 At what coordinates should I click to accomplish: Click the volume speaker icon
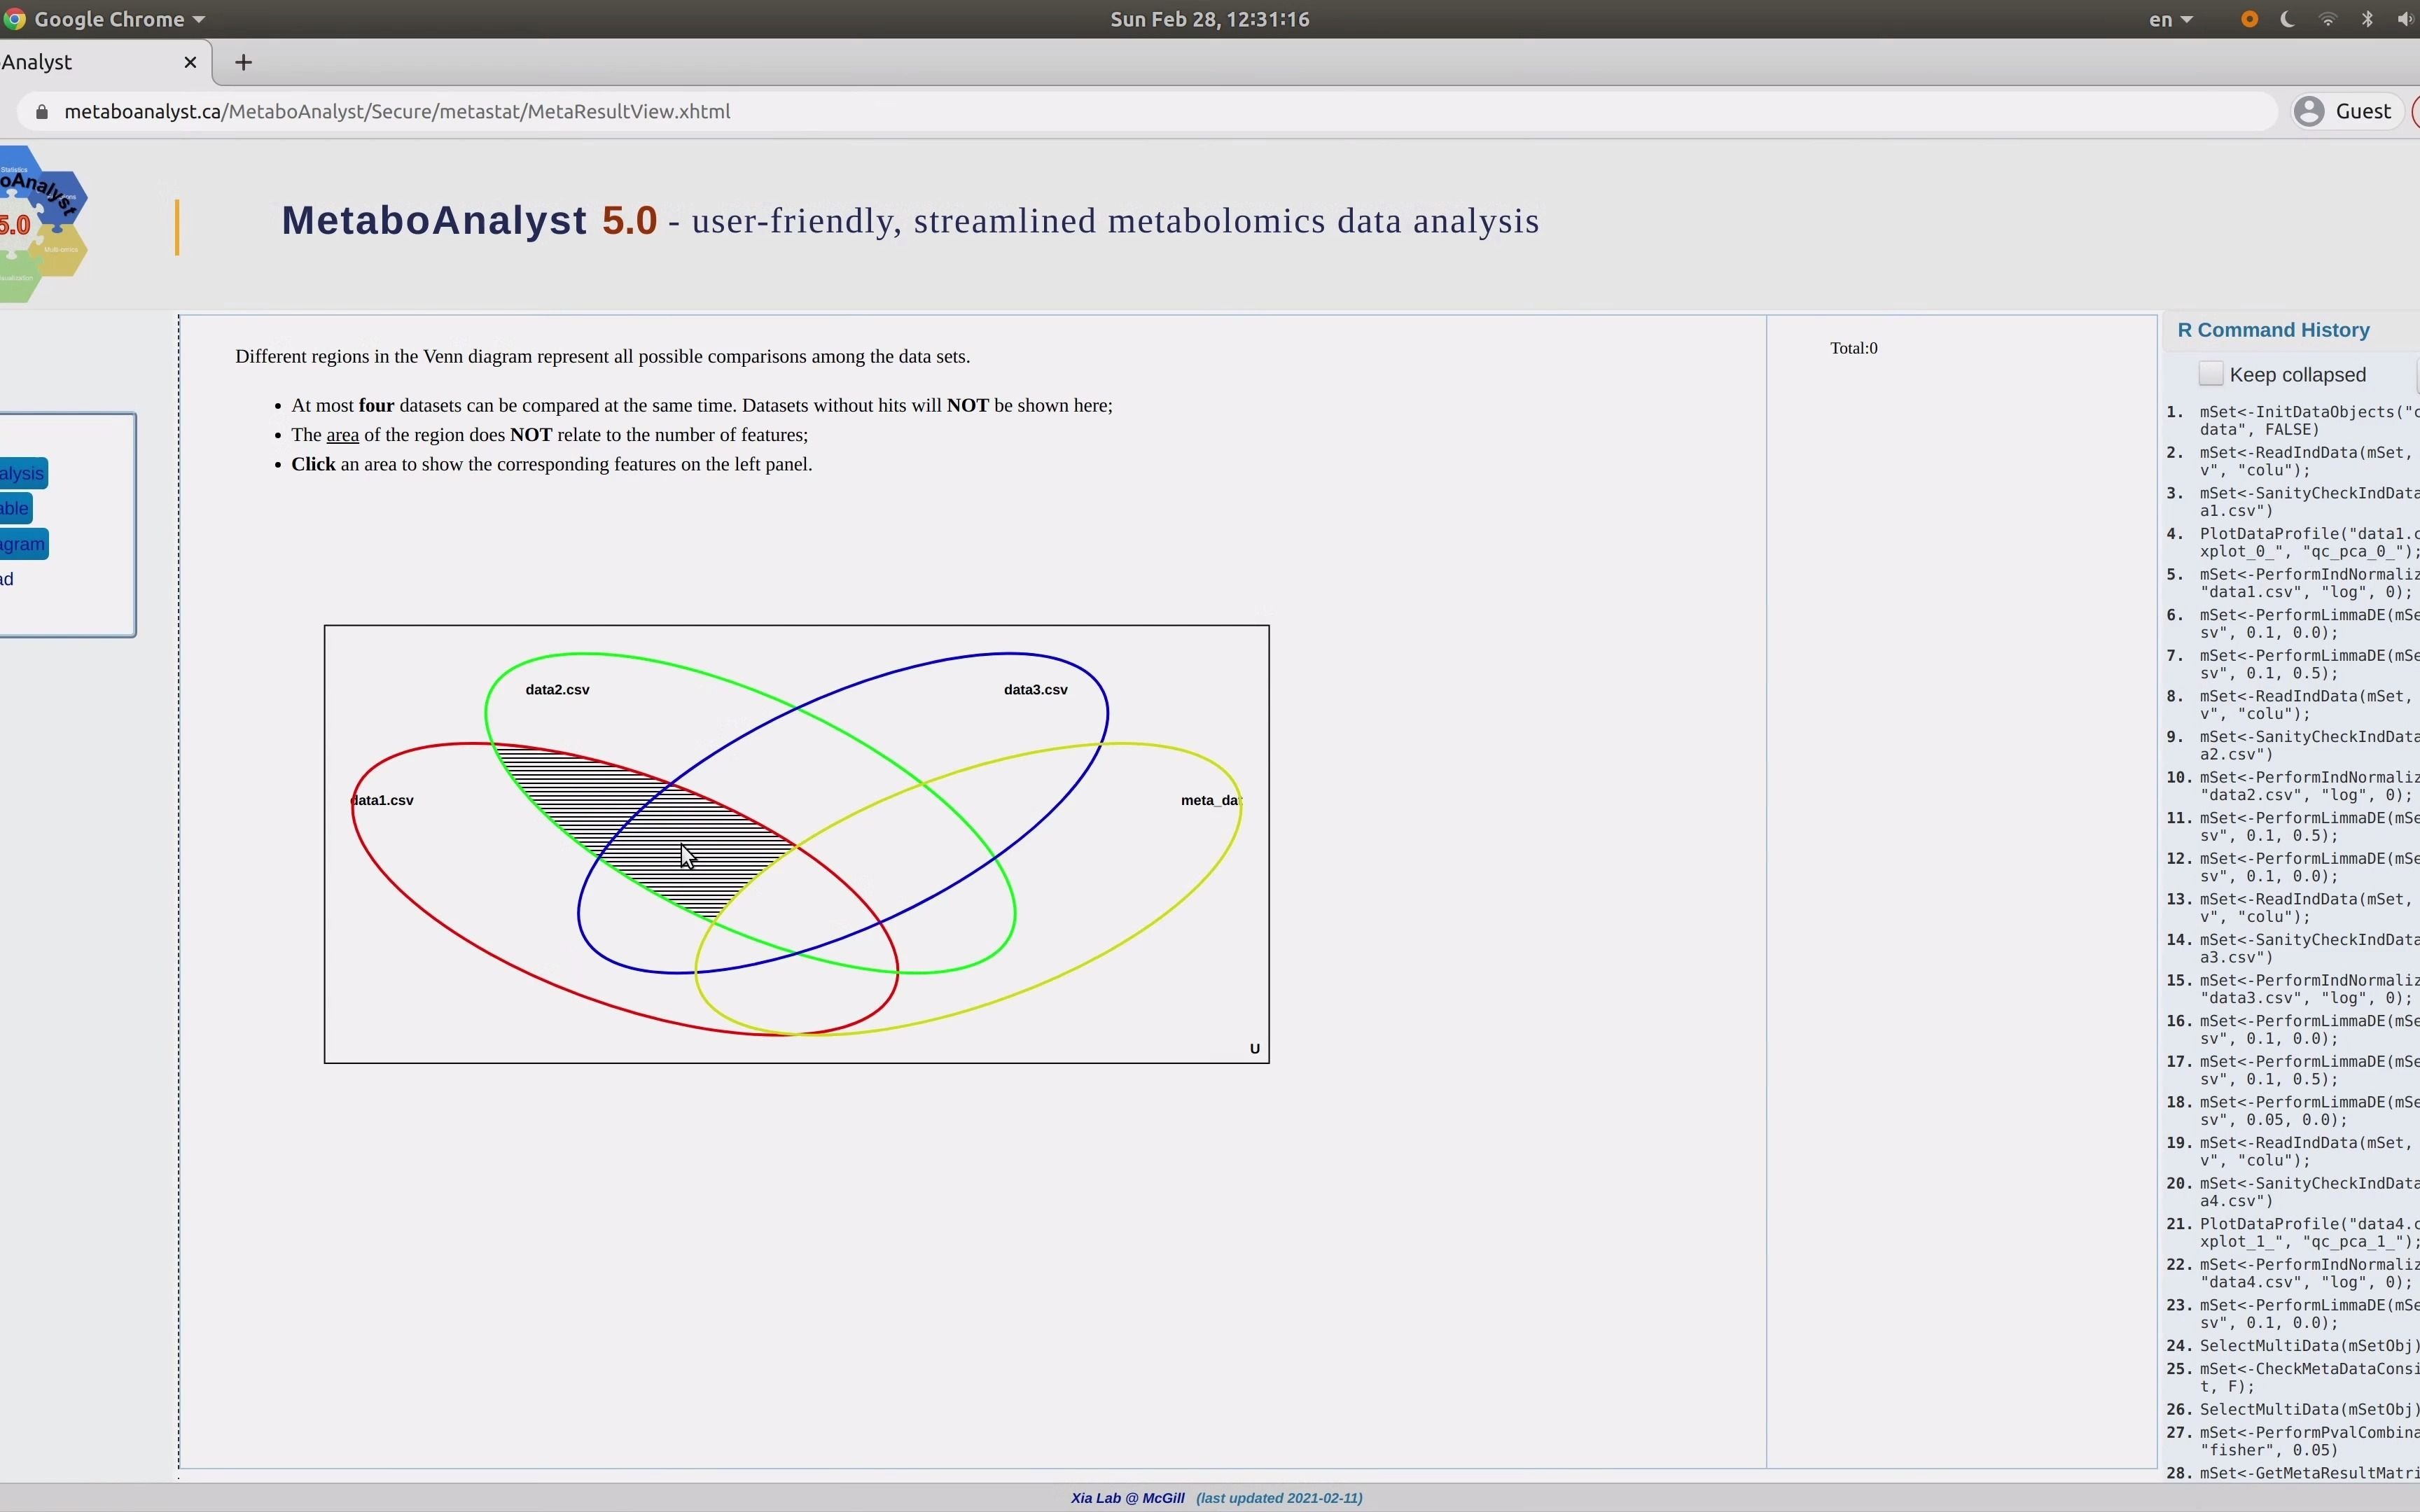point(2405,19)
